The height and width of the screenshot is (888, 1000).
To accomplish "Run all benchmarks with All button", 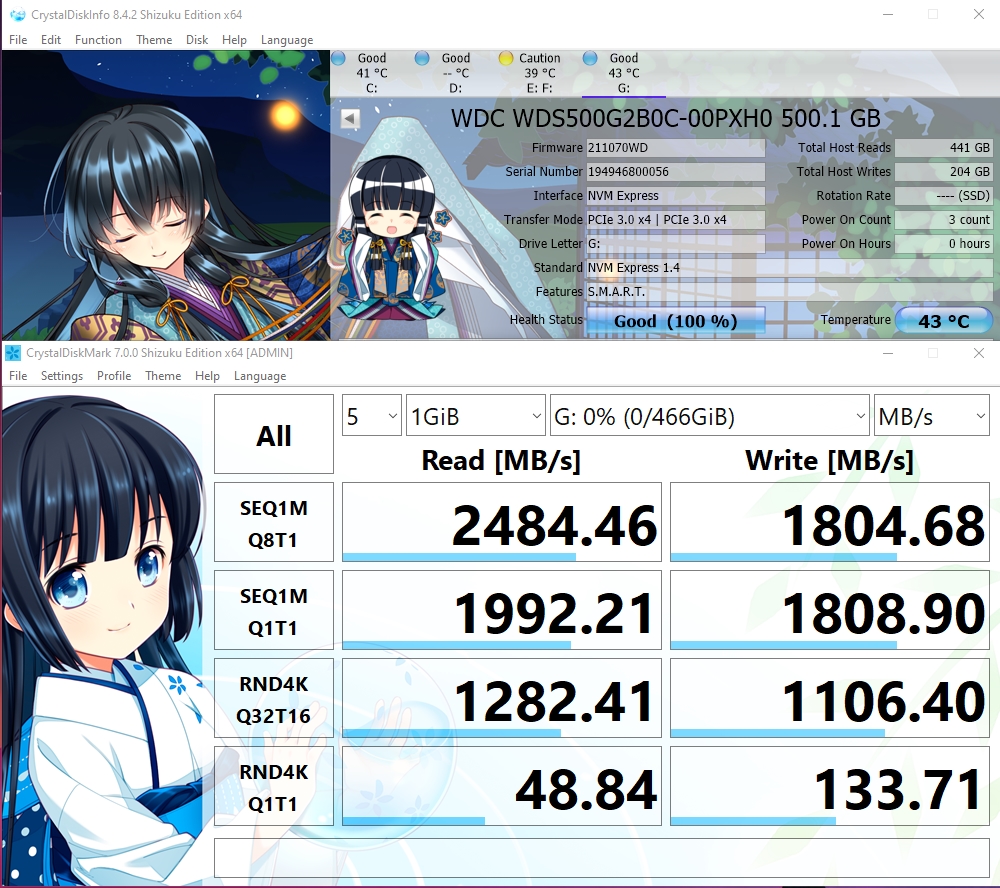I will pyautogui.click(x=274, y=434).
